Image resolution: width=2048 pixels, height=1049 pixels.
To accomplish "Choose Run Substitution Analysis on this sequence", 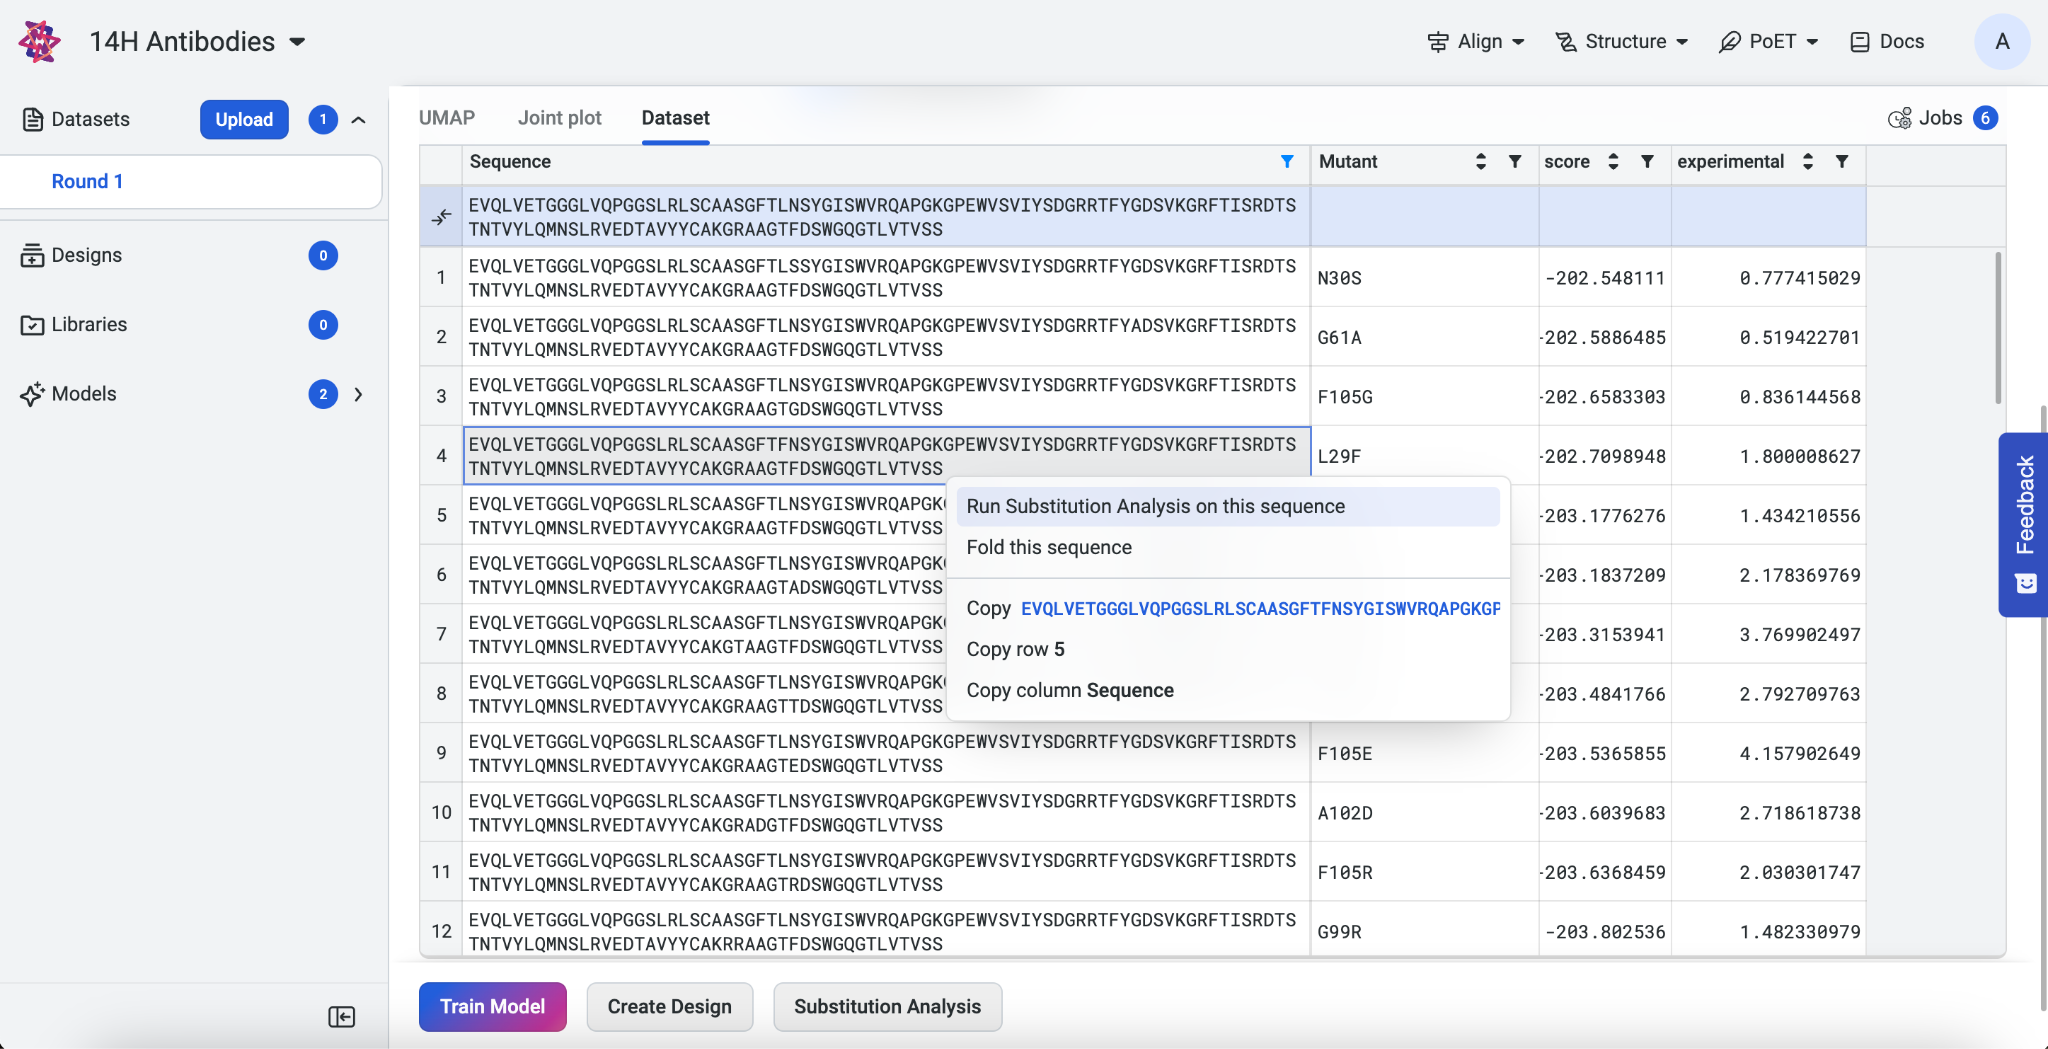I will (1228, 506).
